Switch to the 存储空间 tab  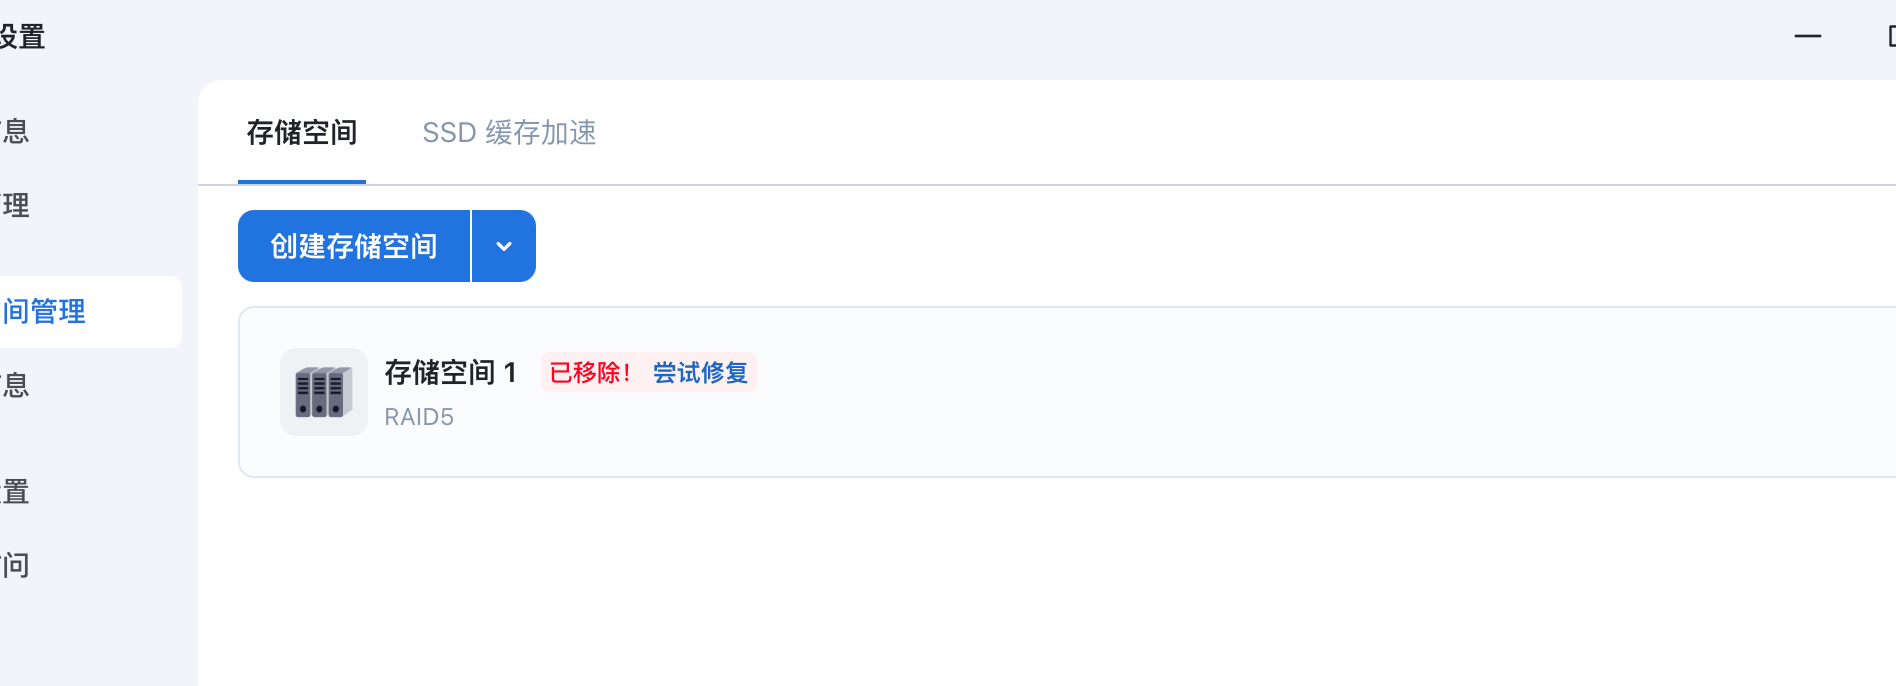click(302, 133)
